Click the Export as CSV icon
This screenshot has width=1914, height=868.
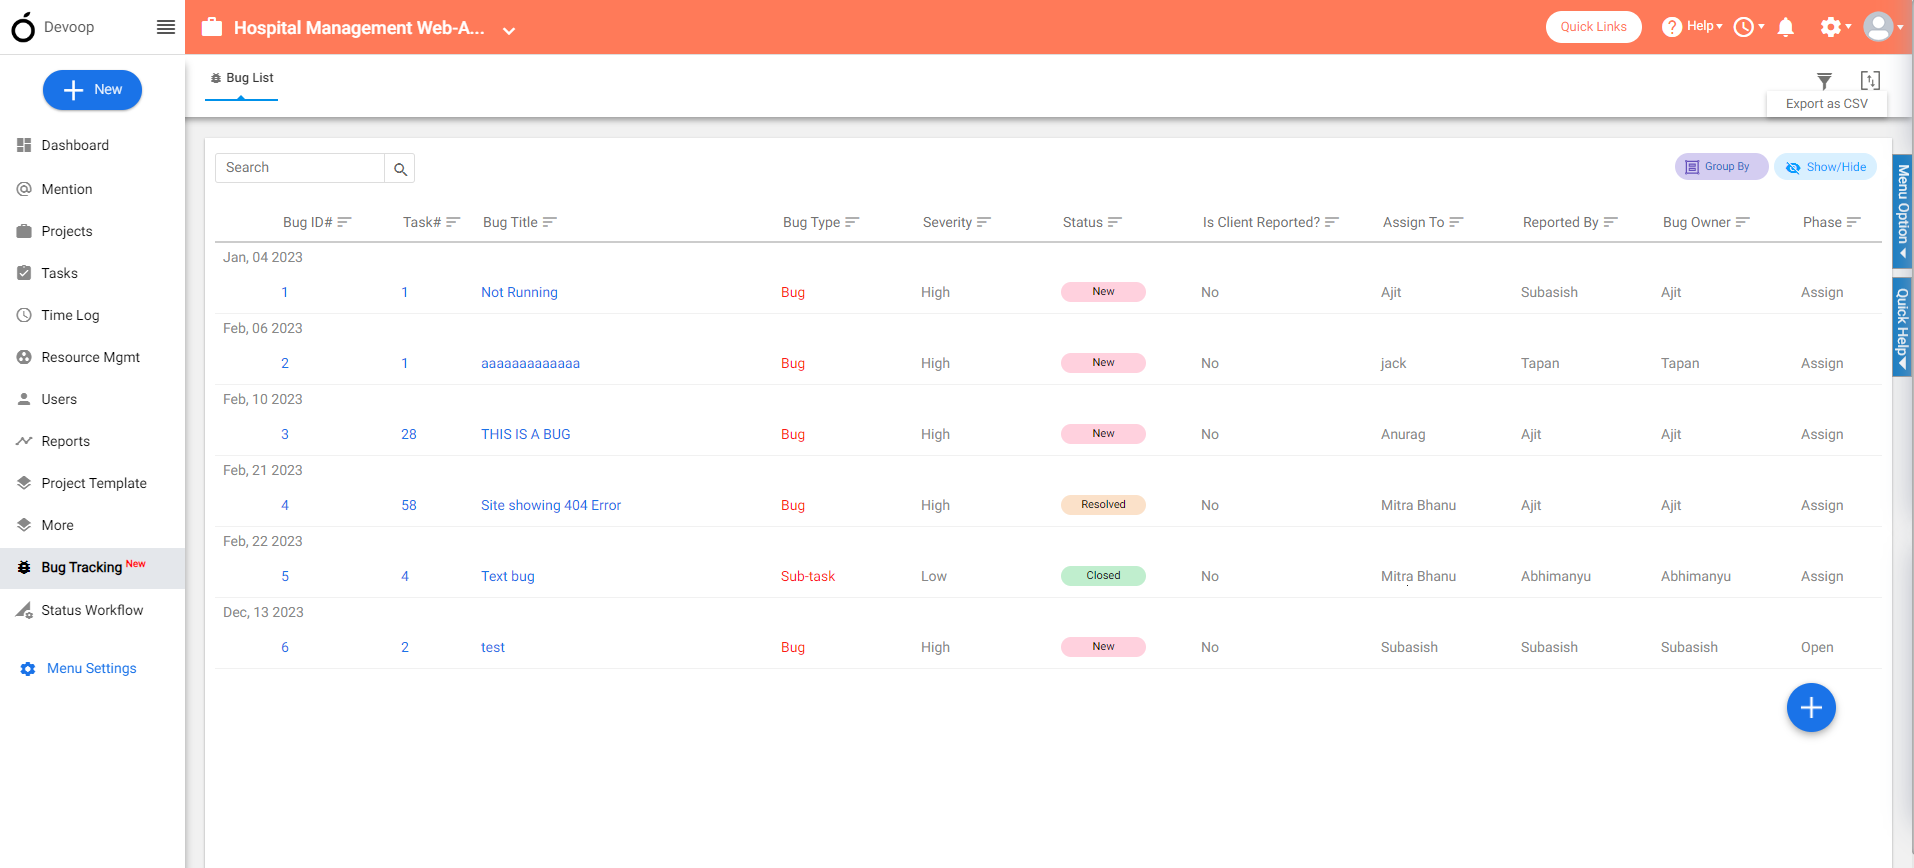pos(1870,81)
